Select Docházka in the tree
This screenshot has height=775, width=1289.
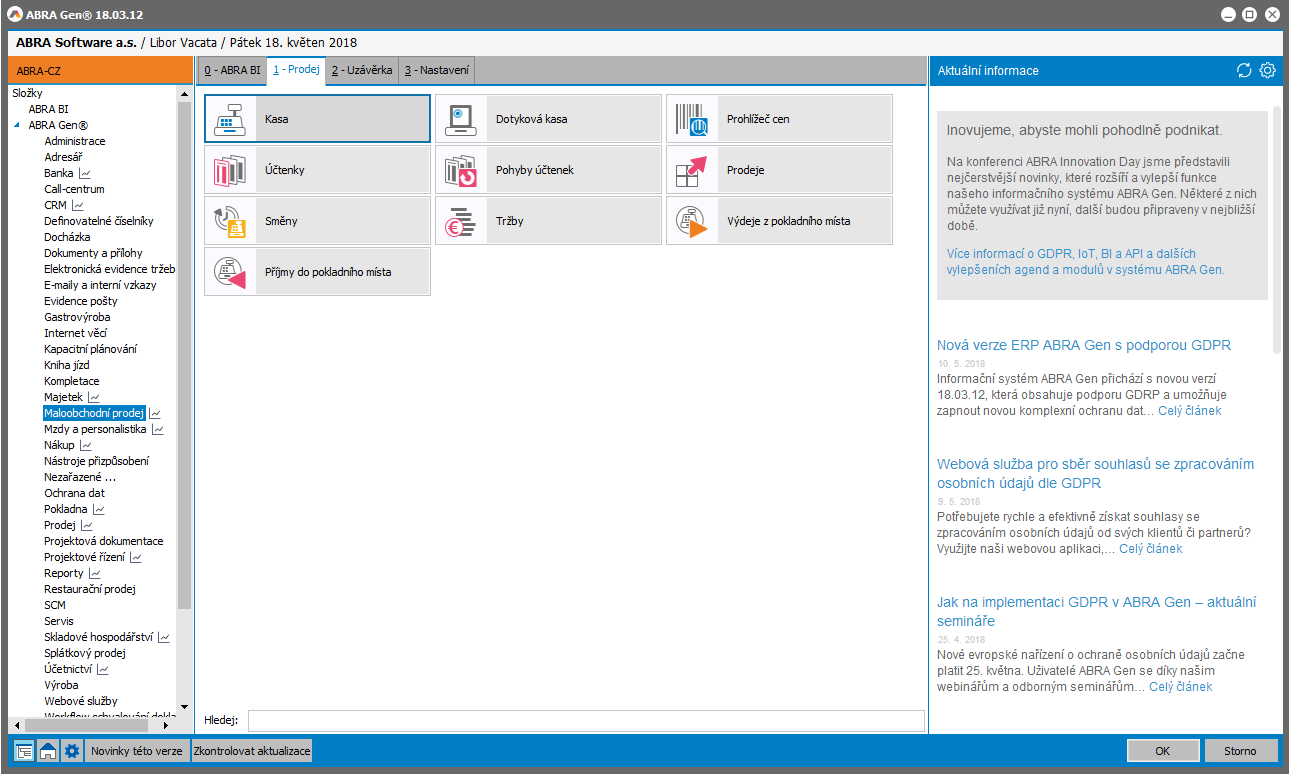[x=67, y=237]
